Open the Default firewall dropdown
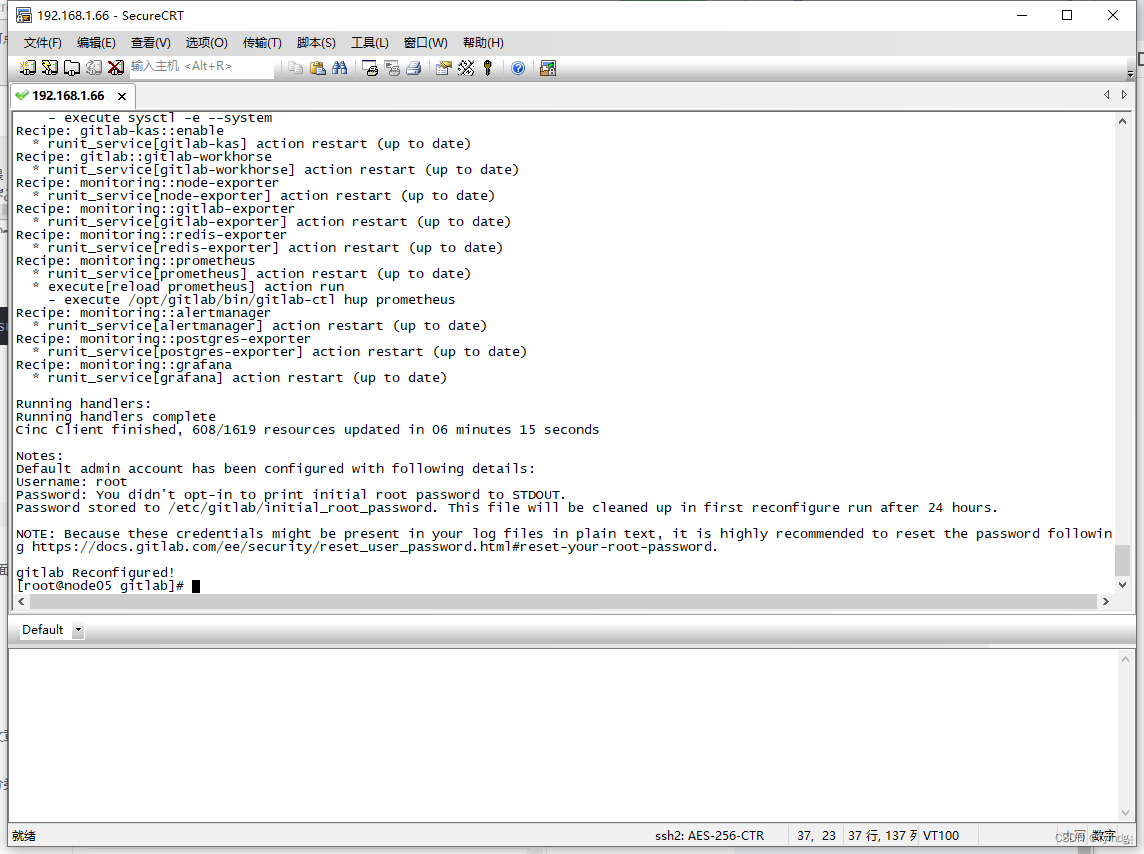This screenshot has width=1144, height=854. (78, 630)
